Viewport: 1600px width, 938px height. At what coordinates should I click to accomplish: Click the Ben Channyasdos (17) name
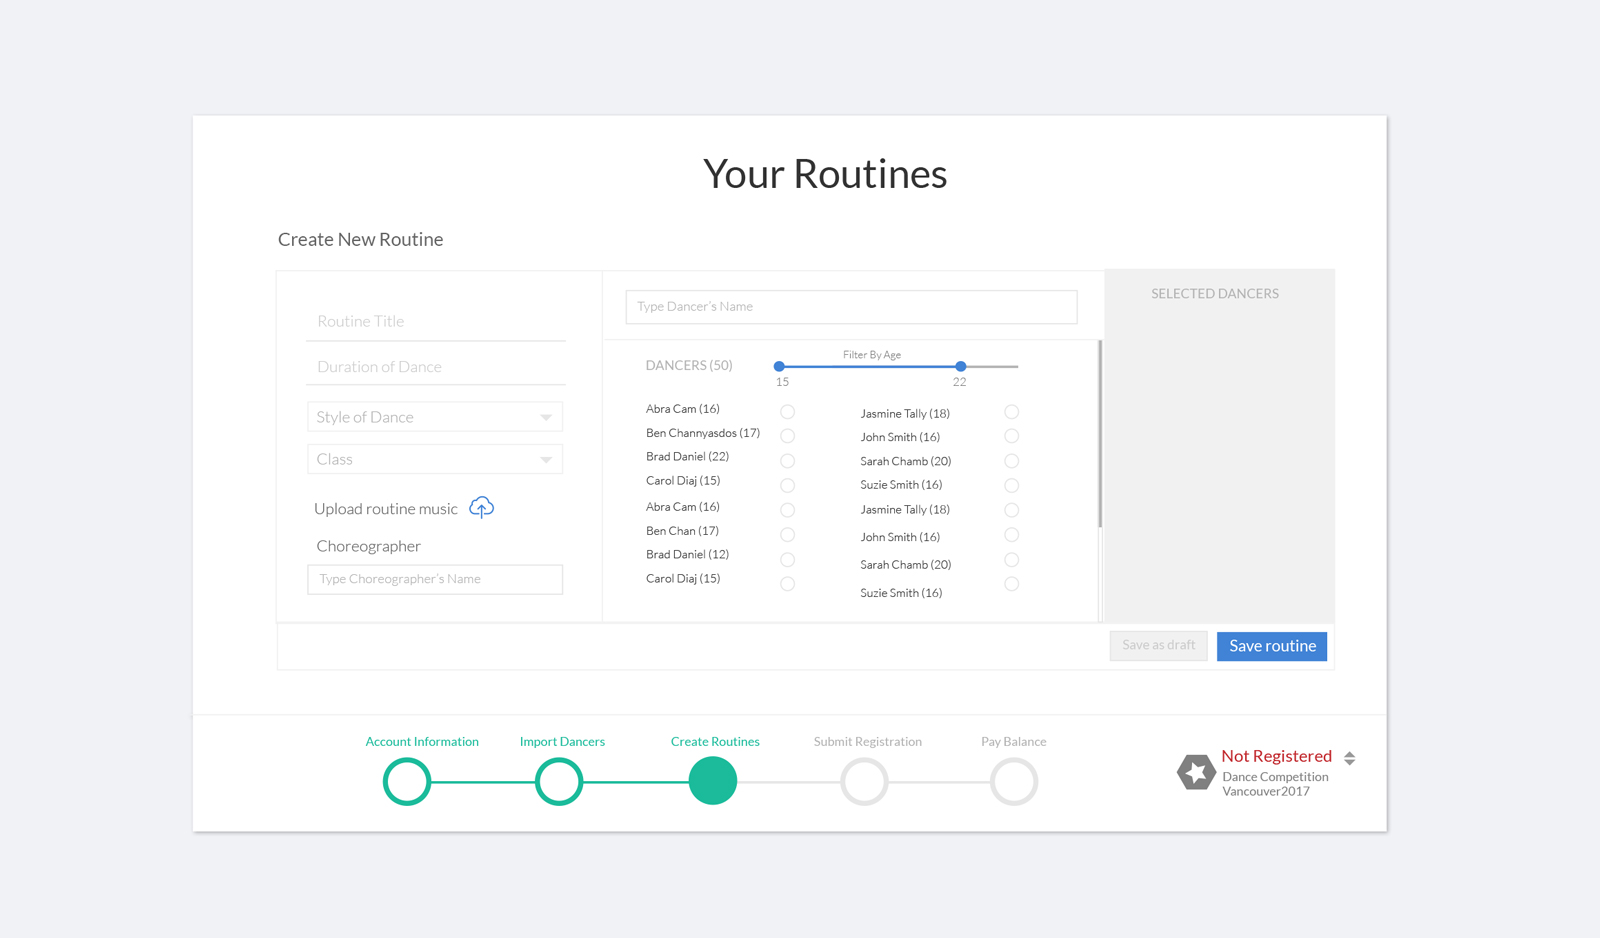pos(703,433)
